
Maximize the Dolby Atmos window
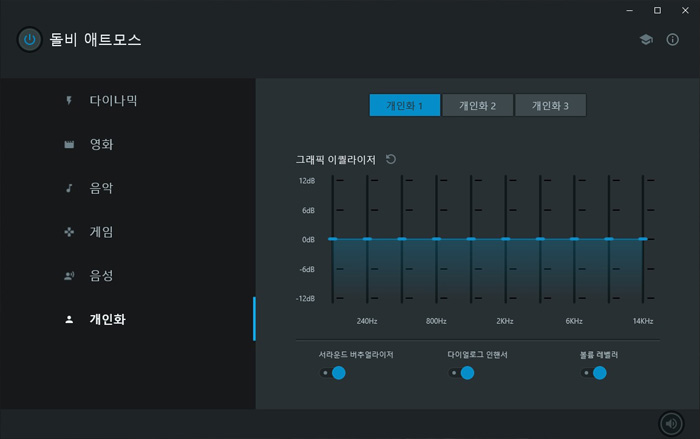(657, 10)
